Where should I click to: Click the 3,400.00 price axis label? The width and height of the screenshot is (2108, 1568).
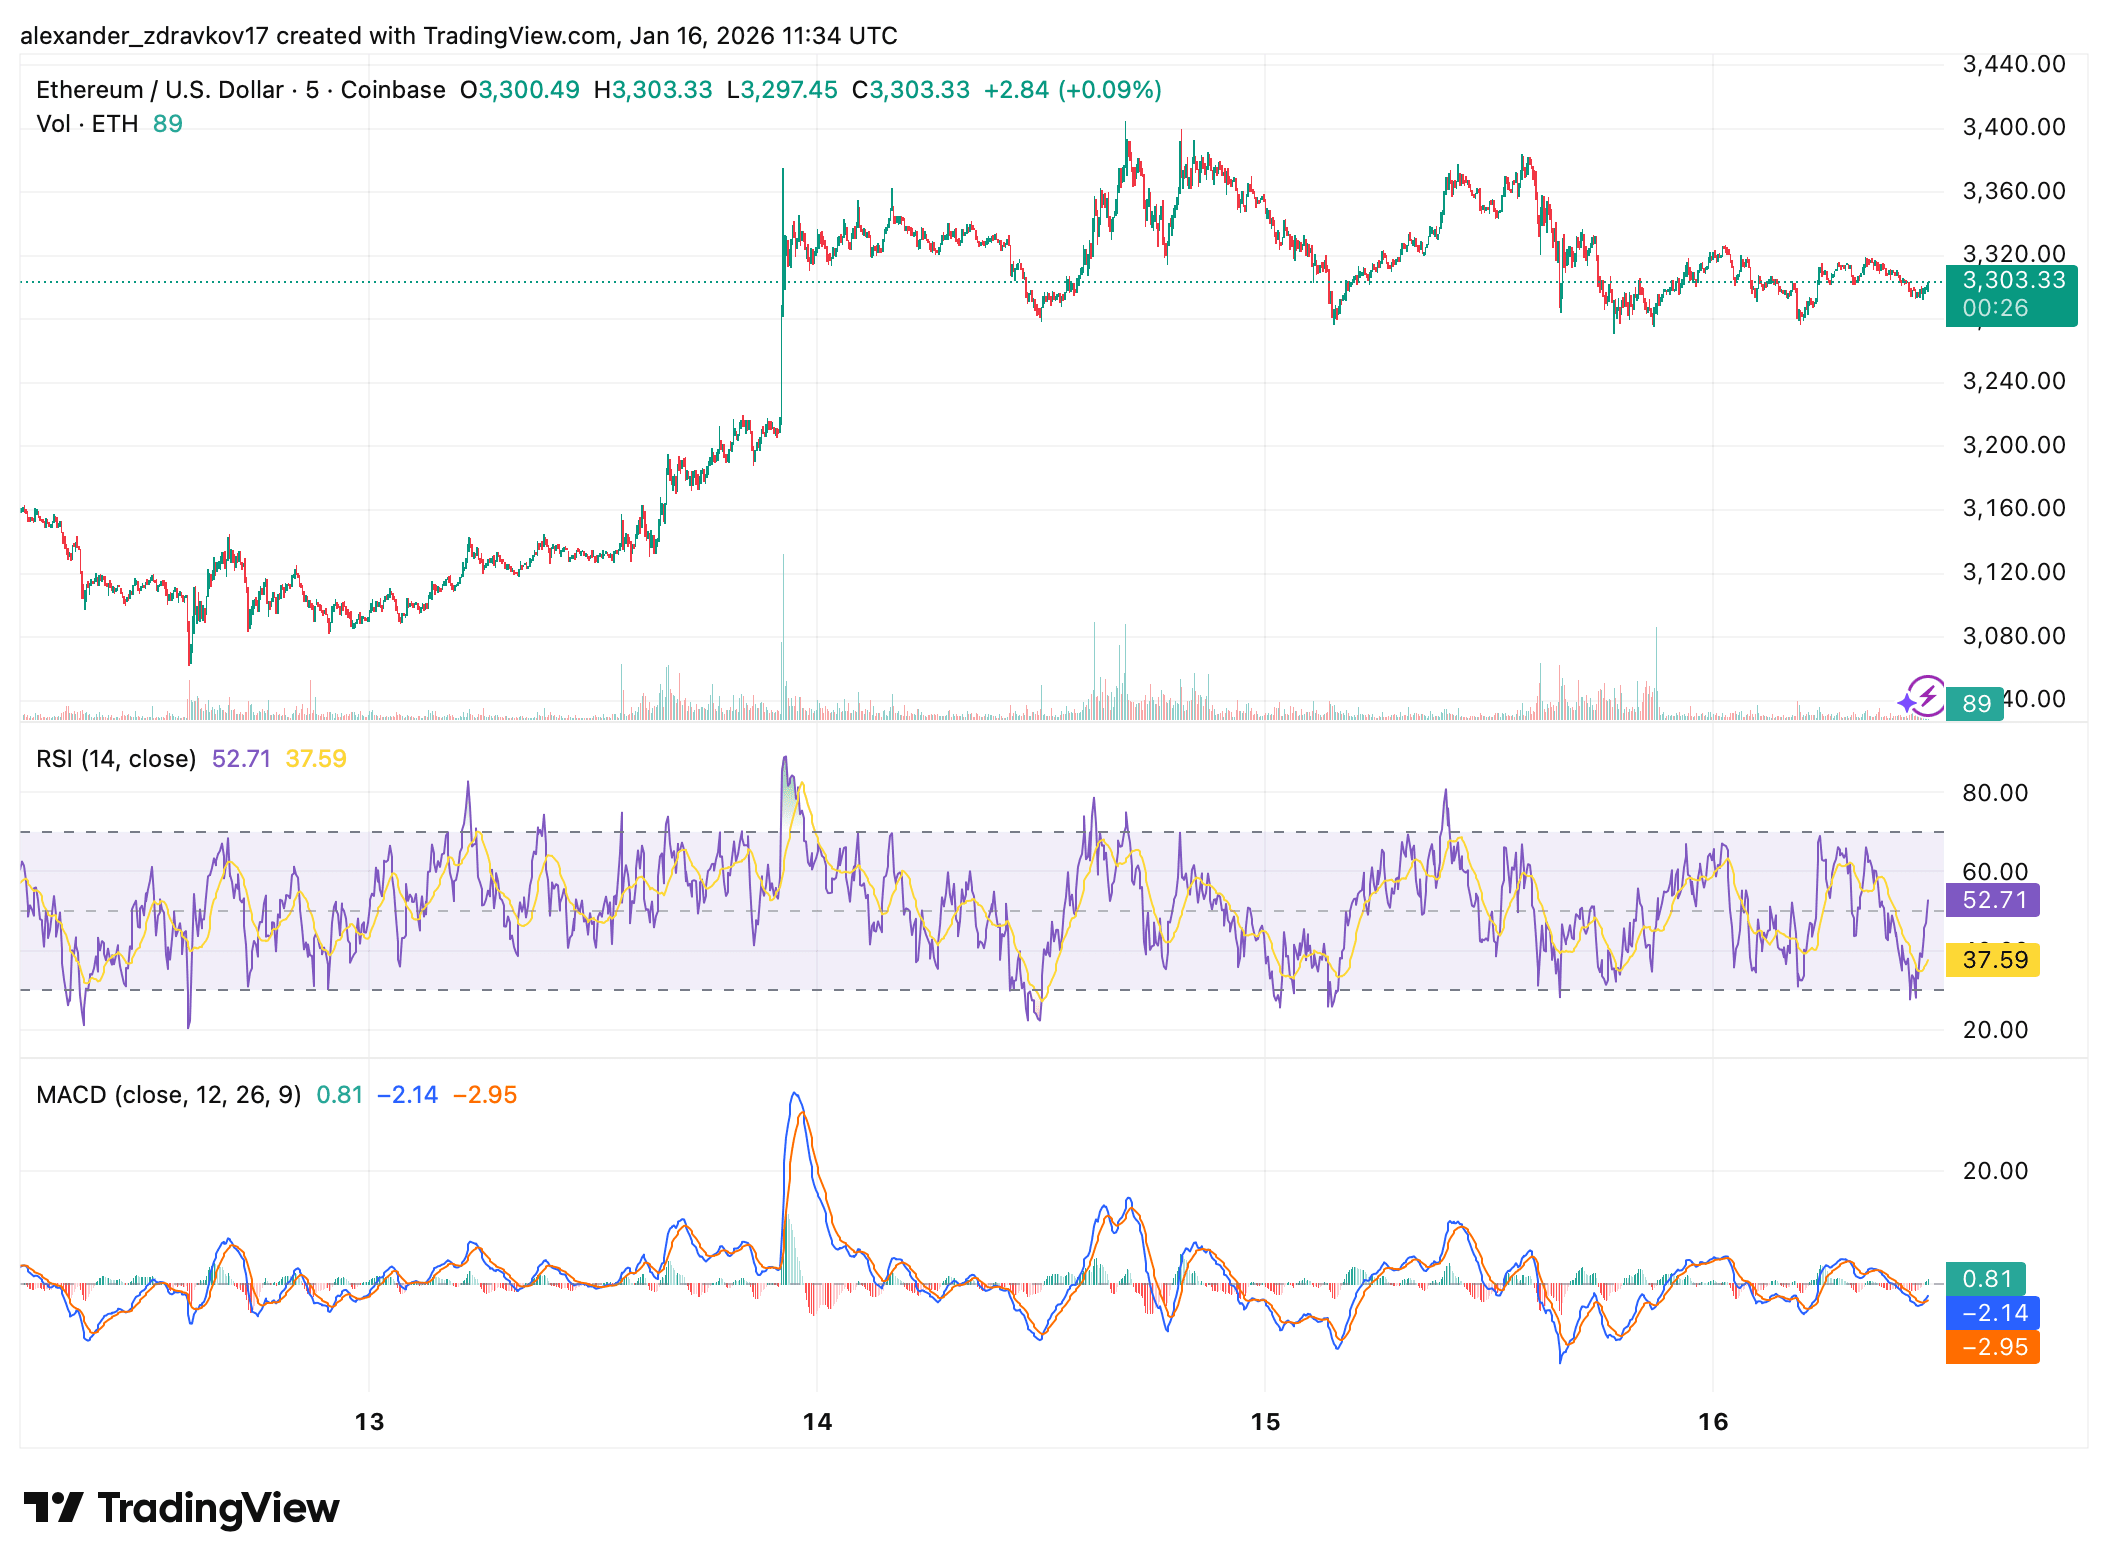2013,127
